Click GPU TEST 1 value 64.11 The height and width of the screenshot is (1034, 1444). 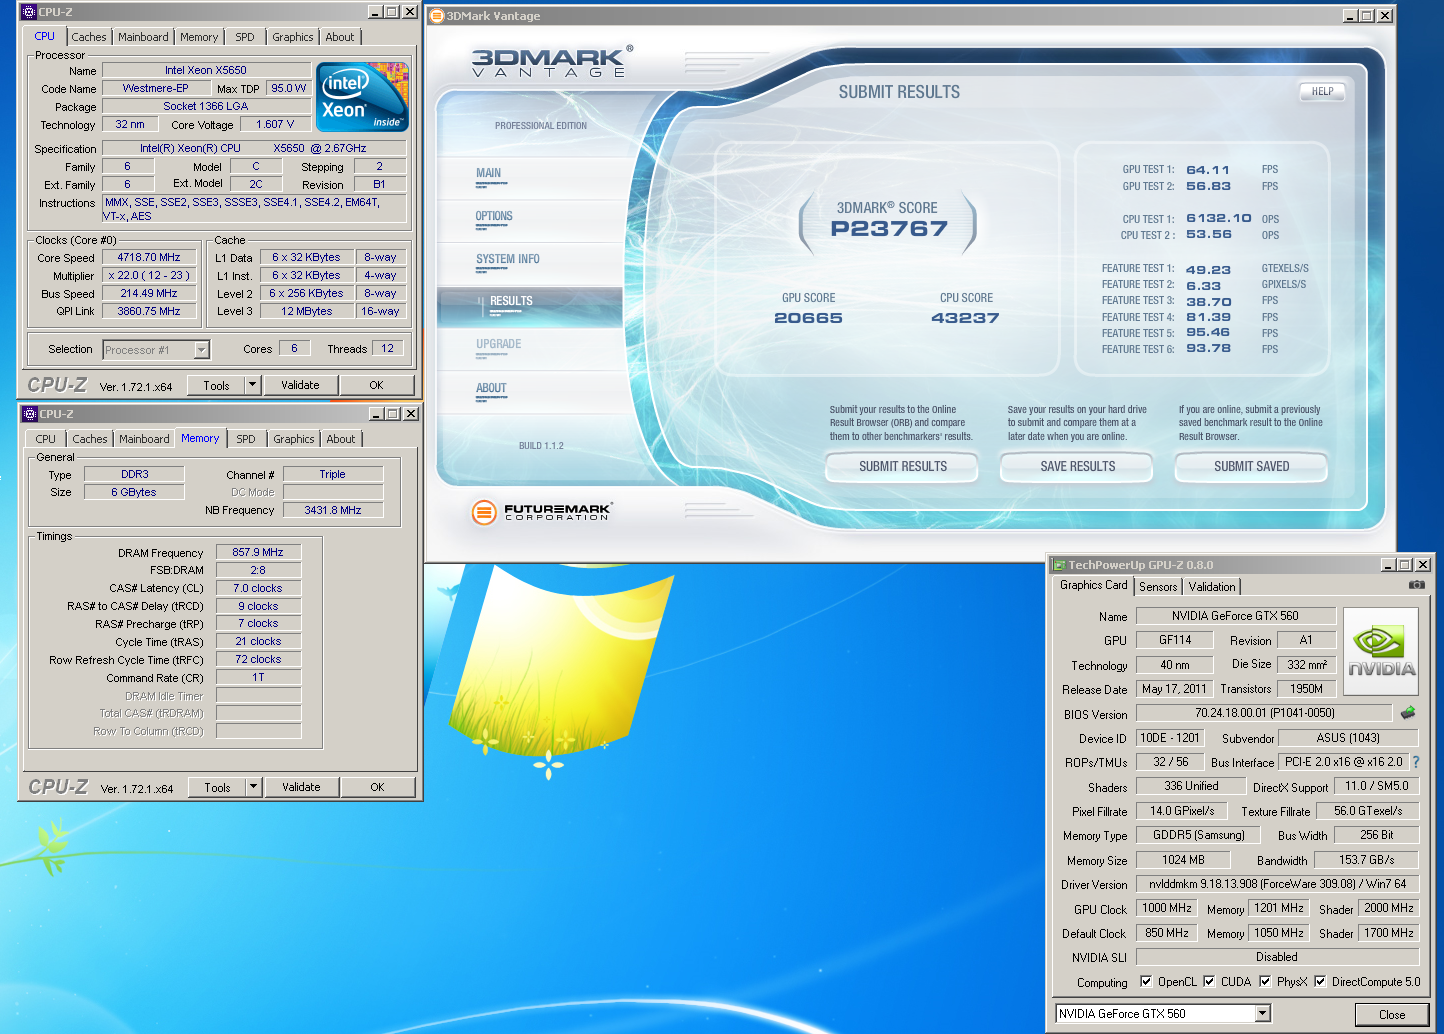pos(1208,170)
